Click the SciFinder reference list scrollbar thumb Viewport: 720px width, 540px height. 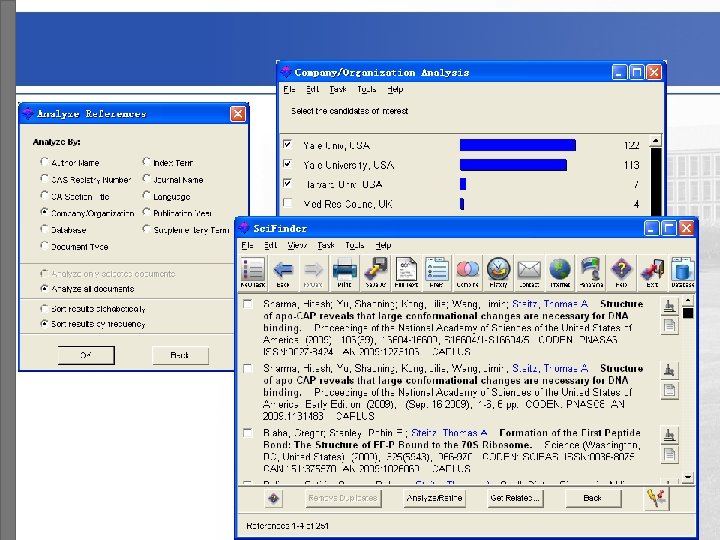click(x=687, y=313)
